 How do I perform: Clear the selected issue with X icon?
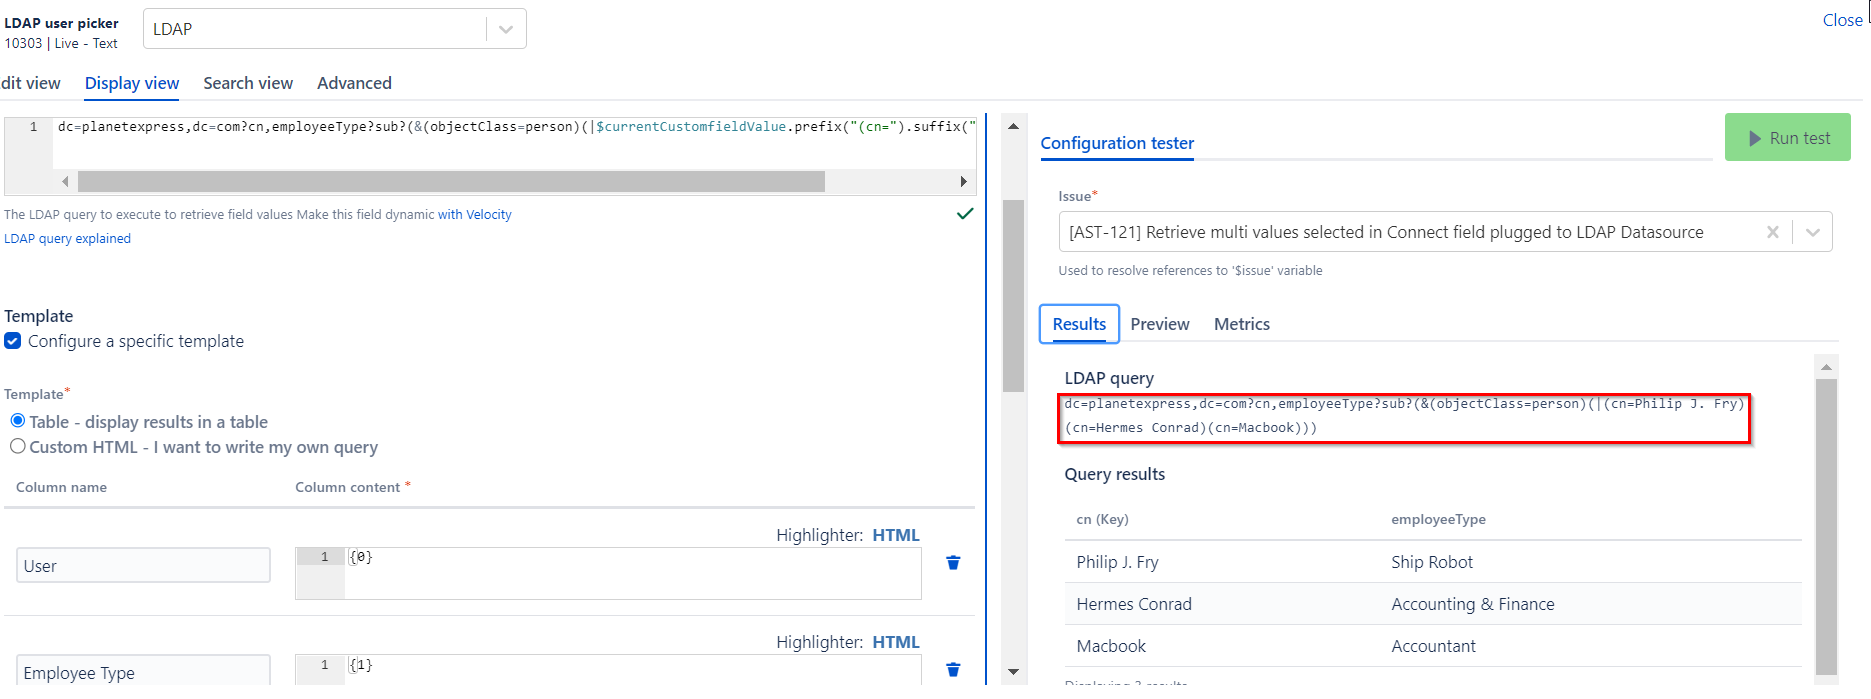[1772, 232]
